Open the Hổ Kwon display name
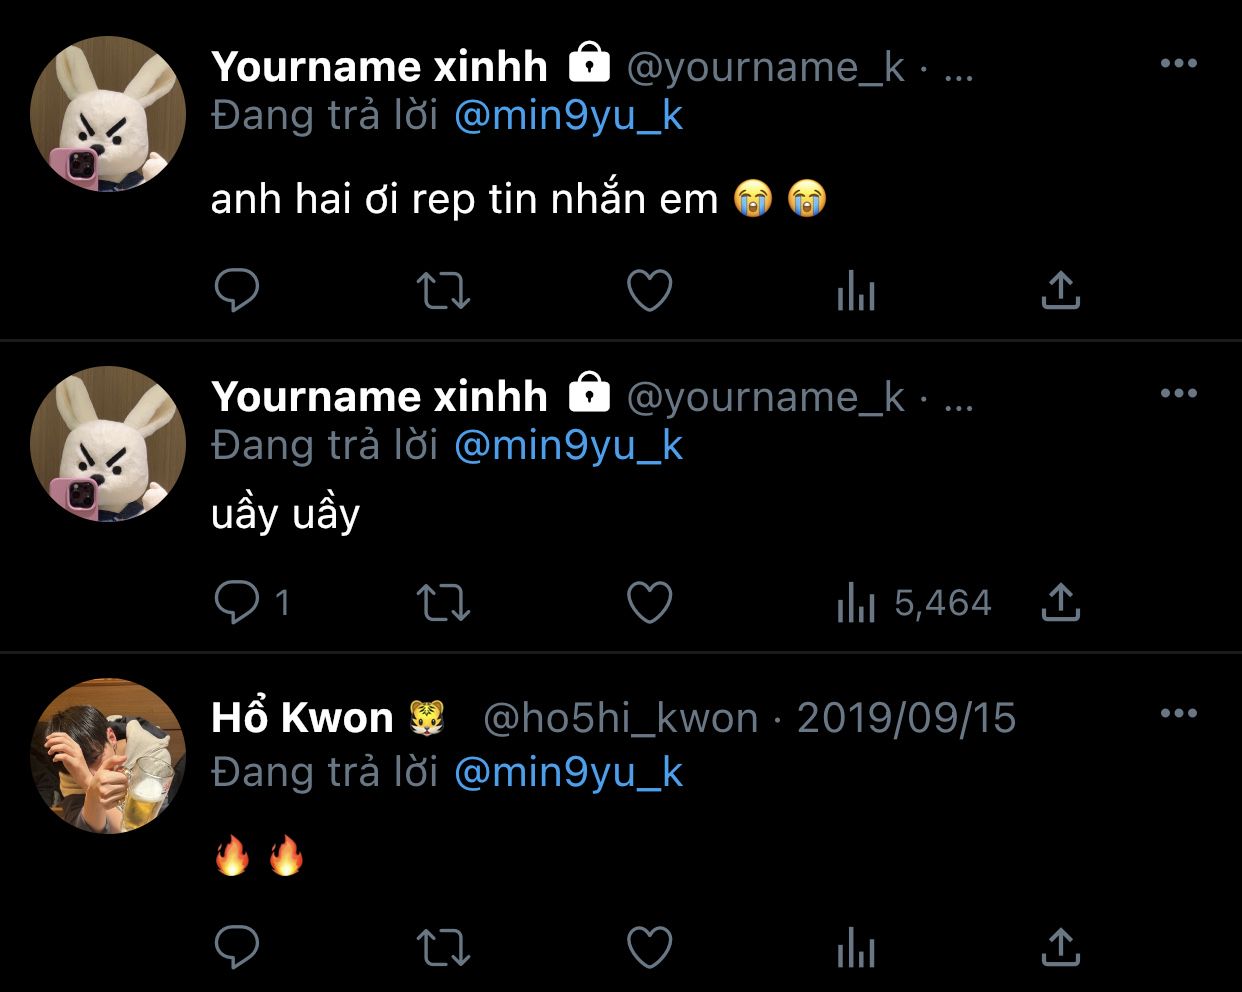This screenshot has width=1242, height=992. 303,718
